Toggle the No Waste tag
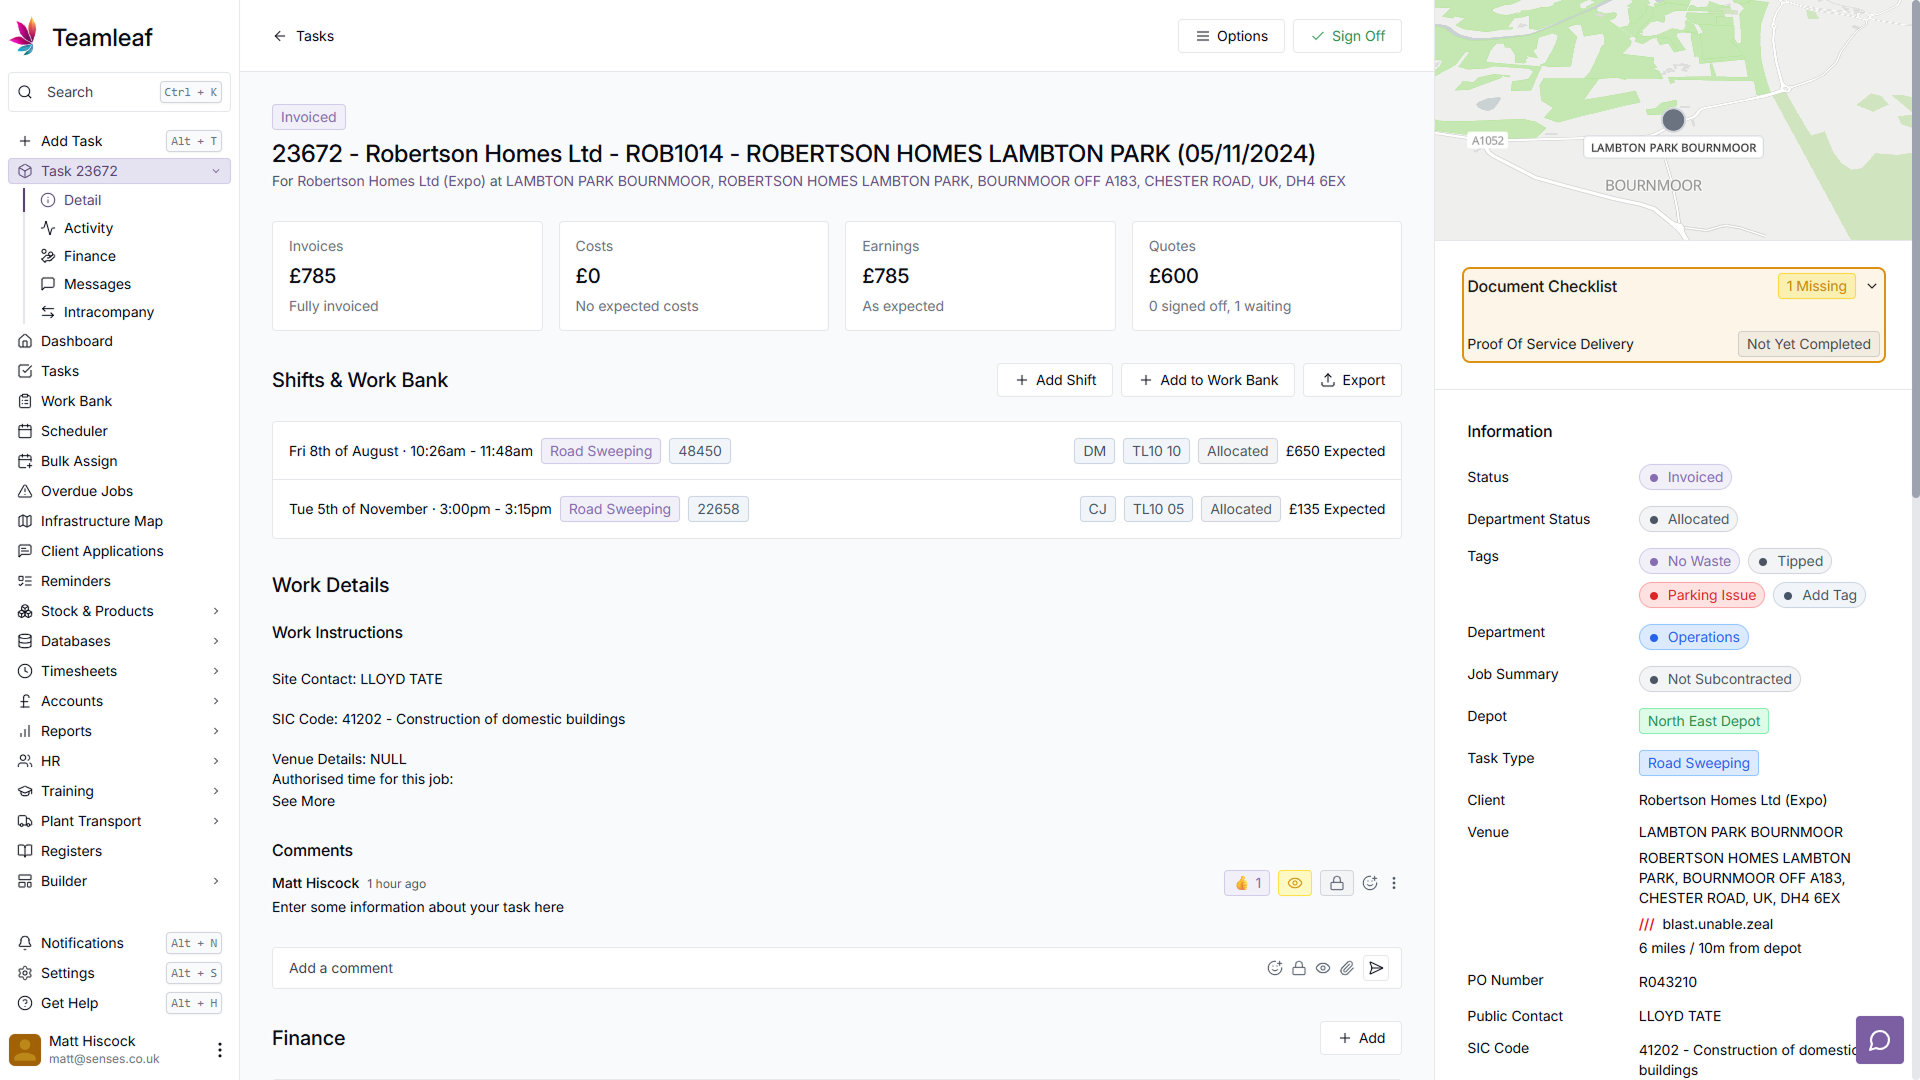This screenshot has height=1080, width=1920. (1689, 561)
